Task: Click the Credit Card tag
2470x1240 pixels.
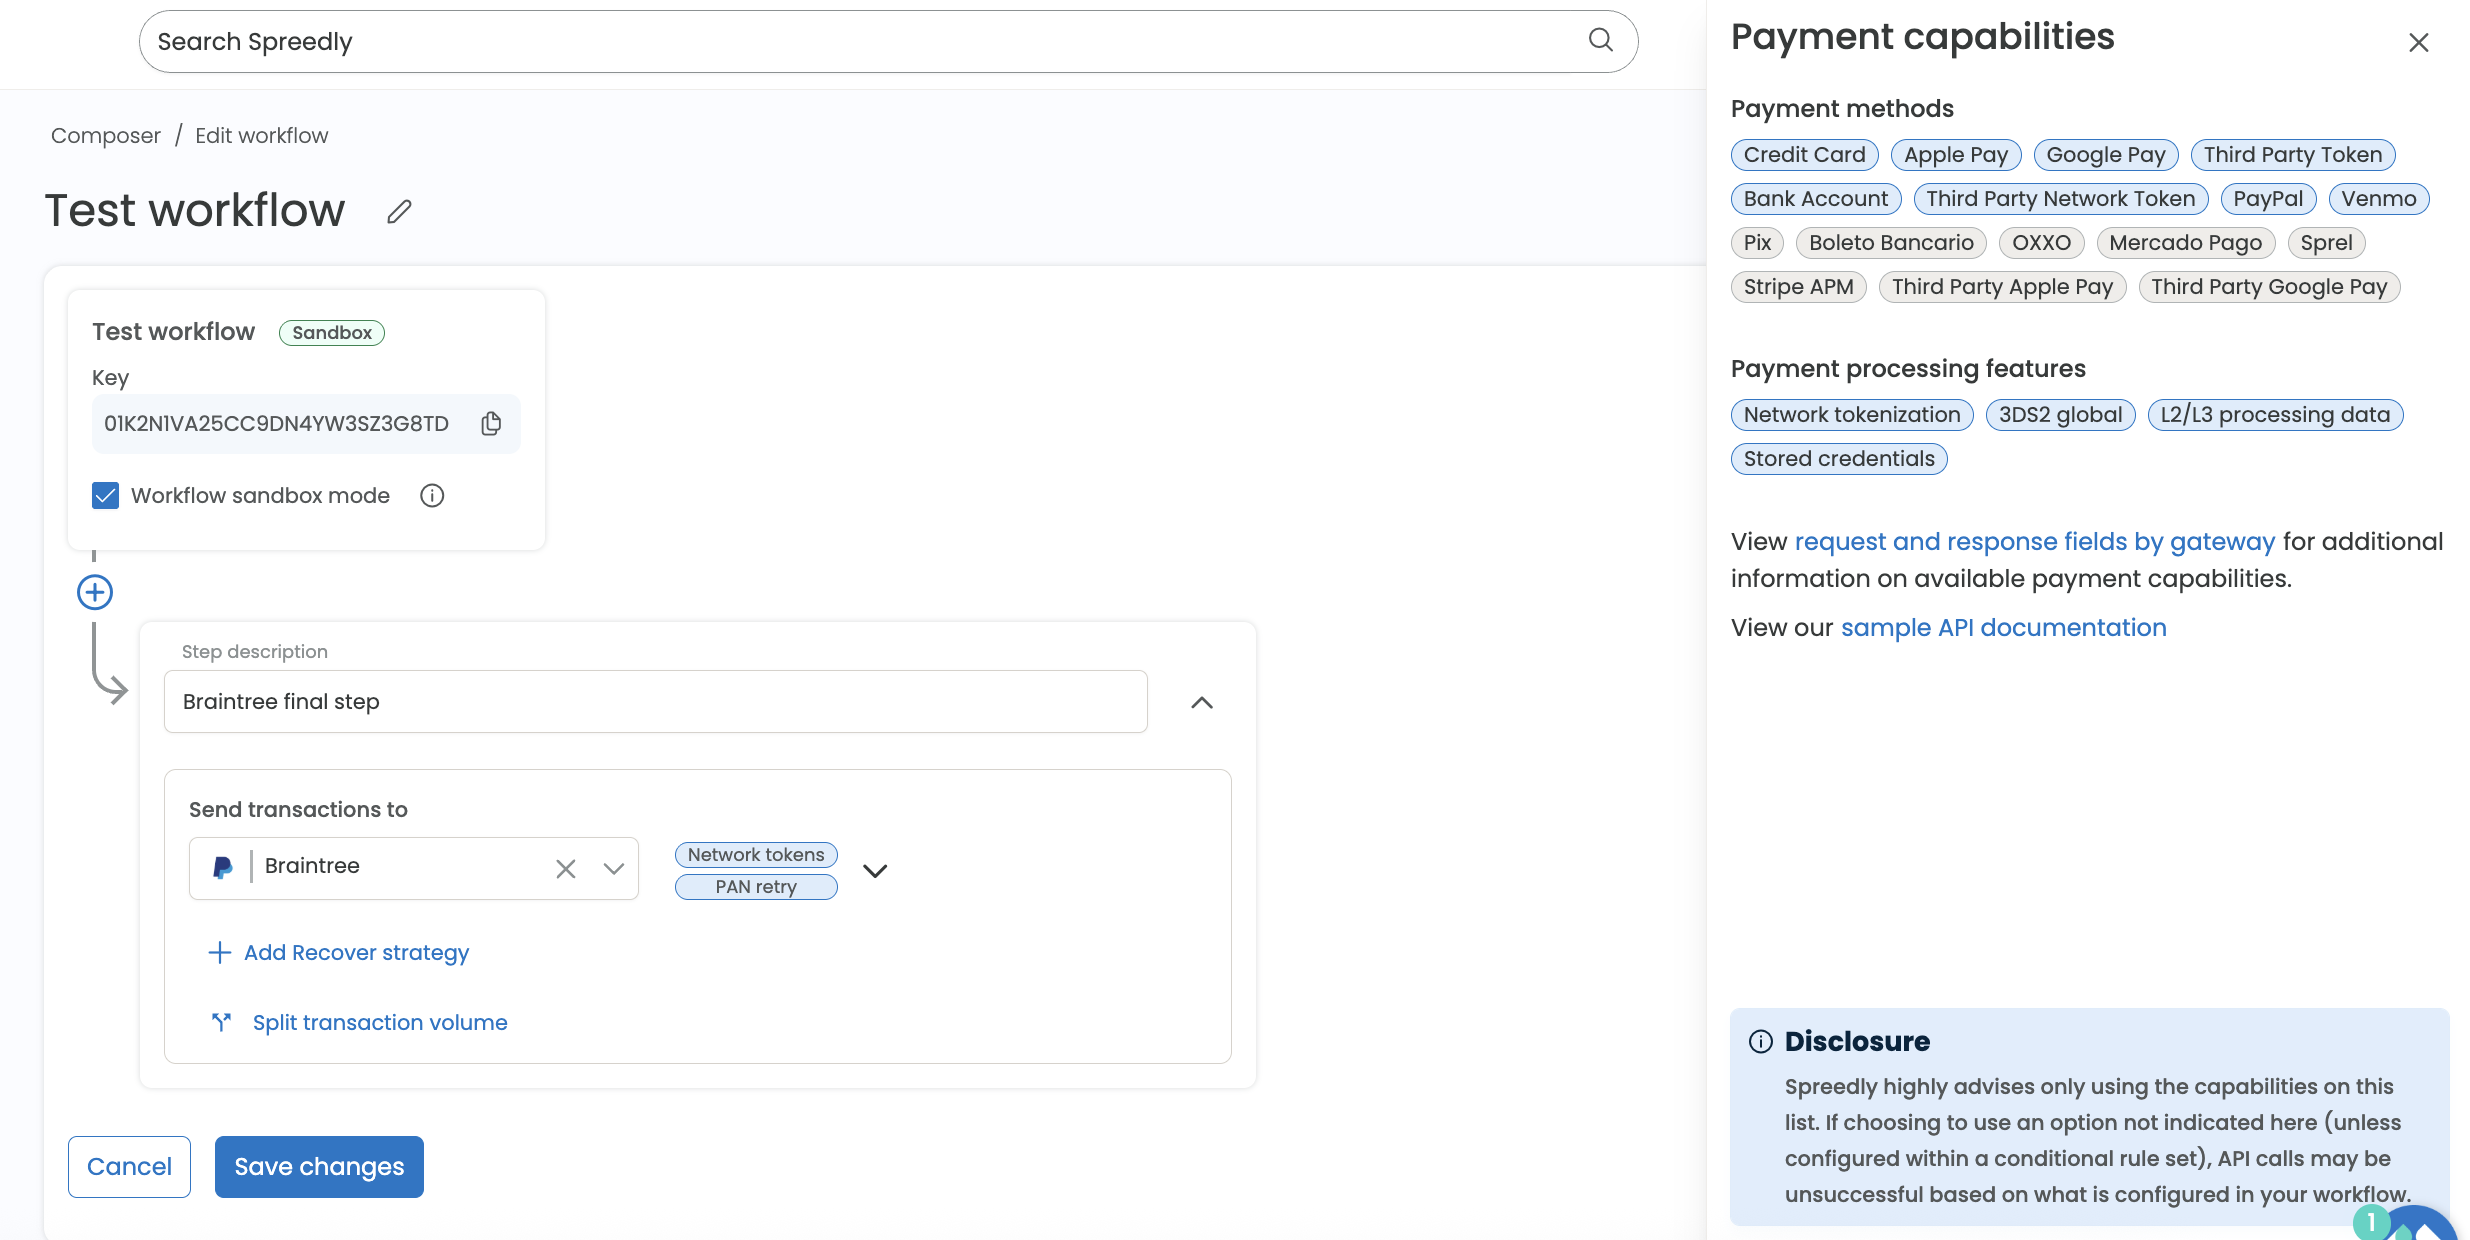Action: click(x=1804, y=155)
